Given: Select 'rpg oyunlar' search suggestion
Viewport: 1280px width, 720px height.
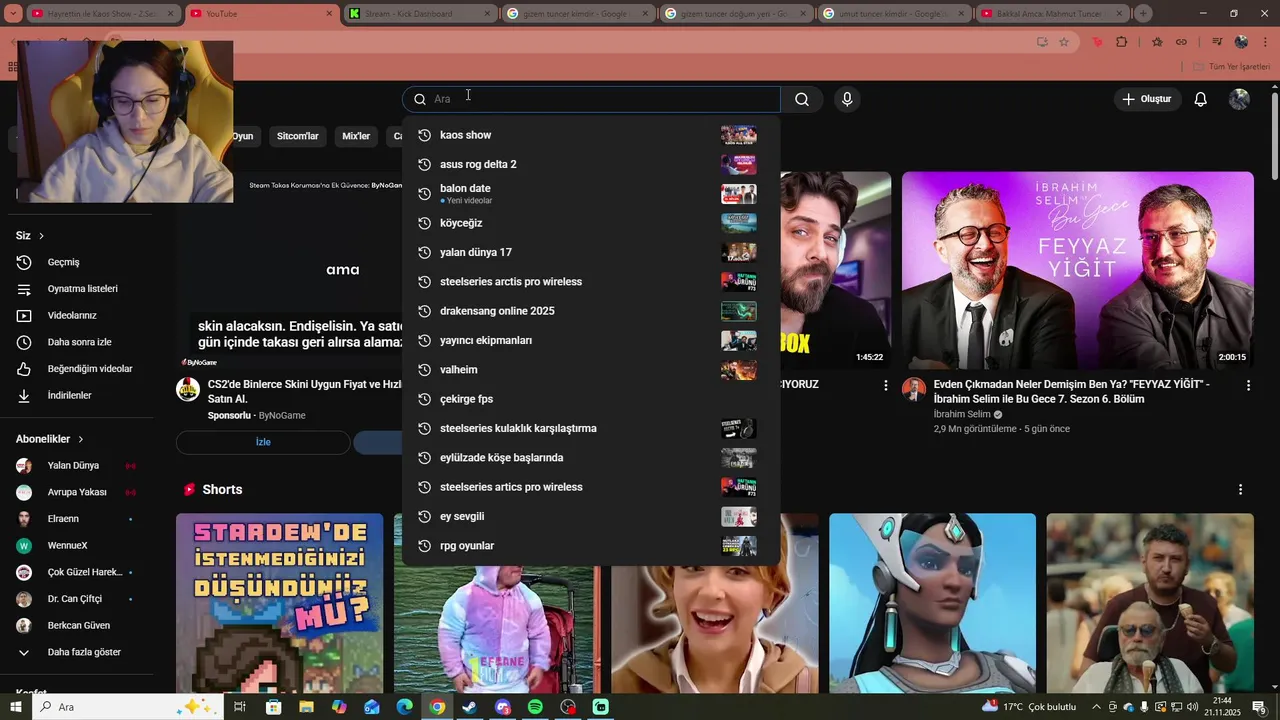Looking at the screenshot, I should click(x=591, y=546).
